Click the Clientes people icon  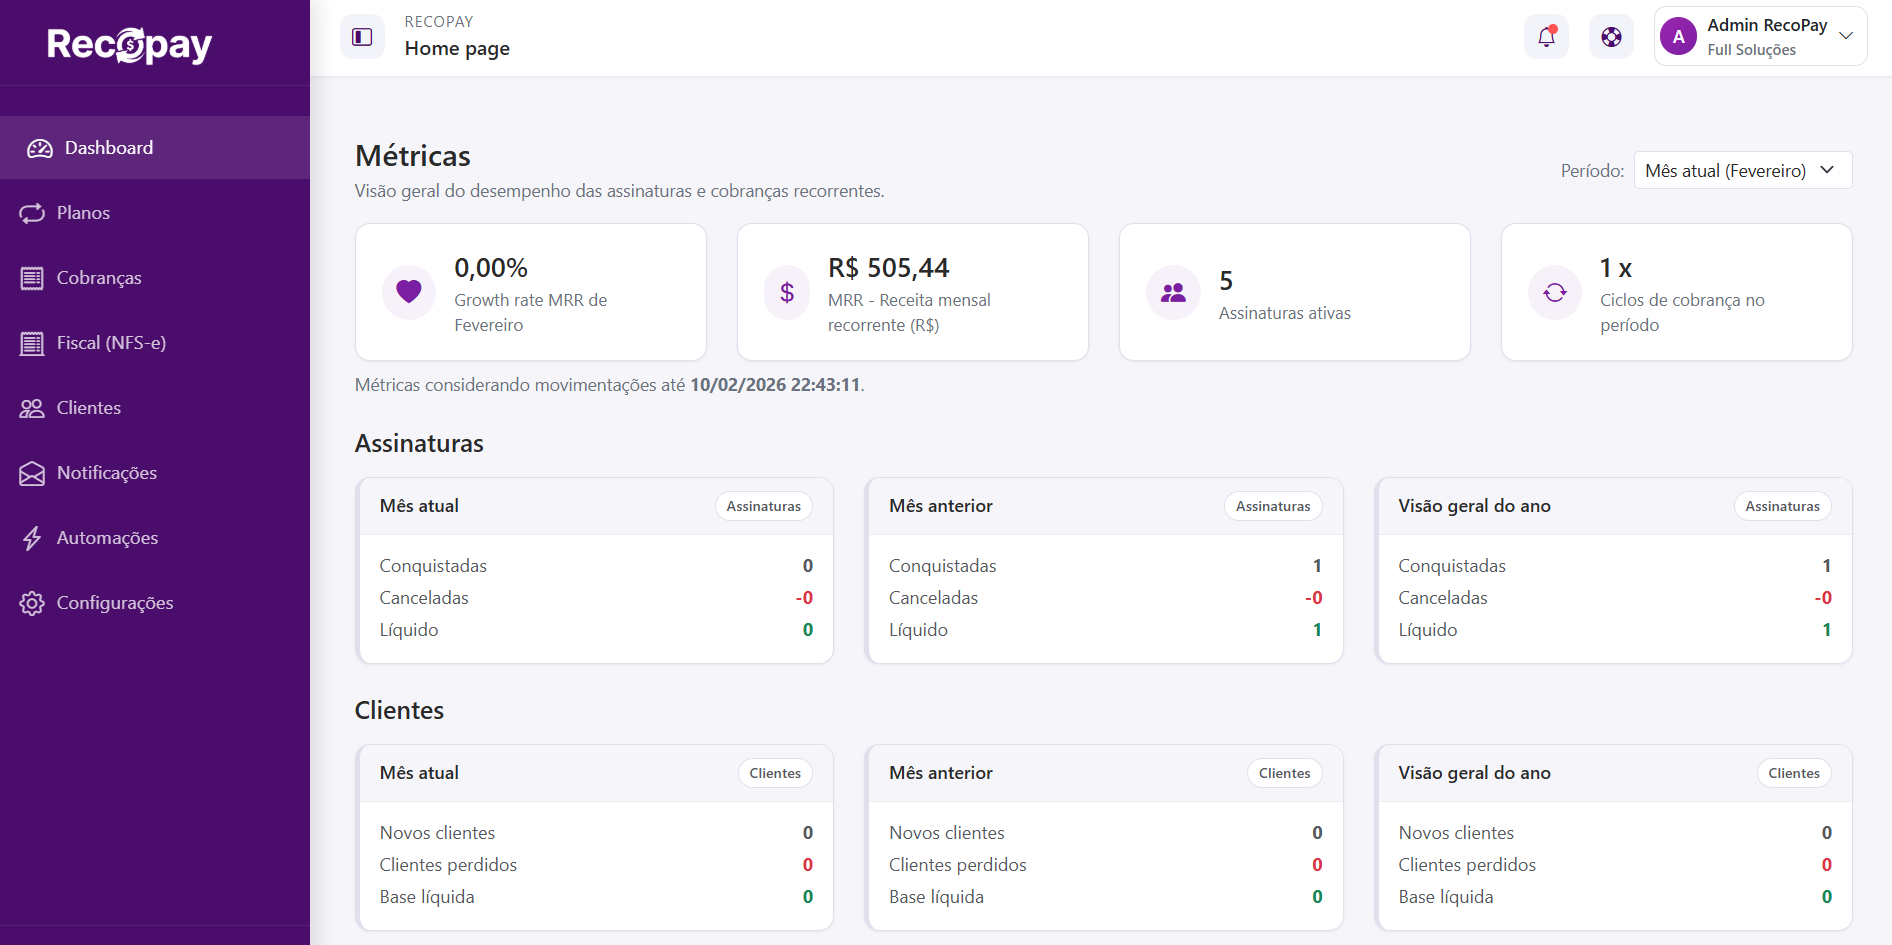click(x=32, y=408)
